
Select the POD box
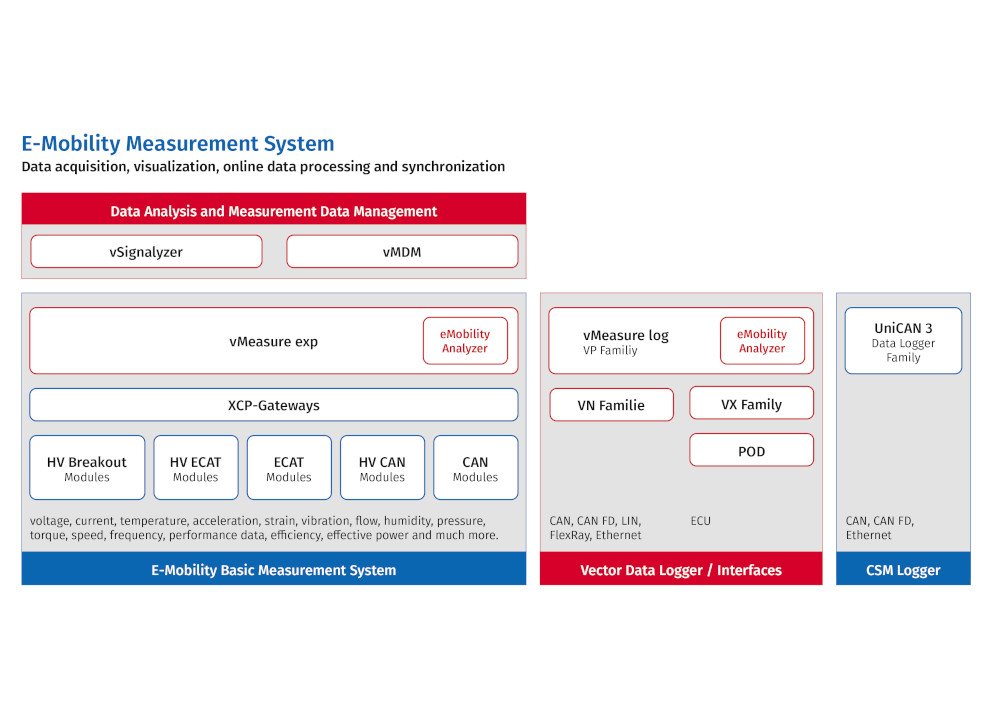pyautogui.click(x=751, y=451)
